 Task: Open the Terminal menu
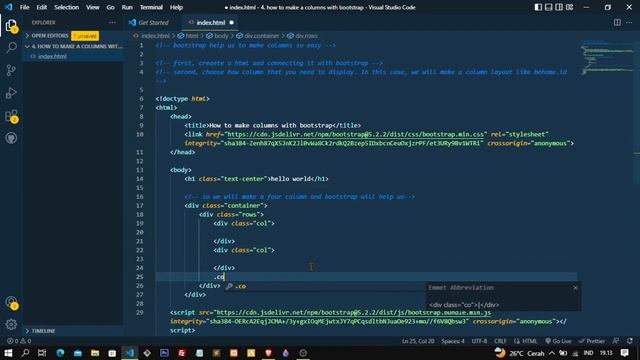[x=151, y=7]
